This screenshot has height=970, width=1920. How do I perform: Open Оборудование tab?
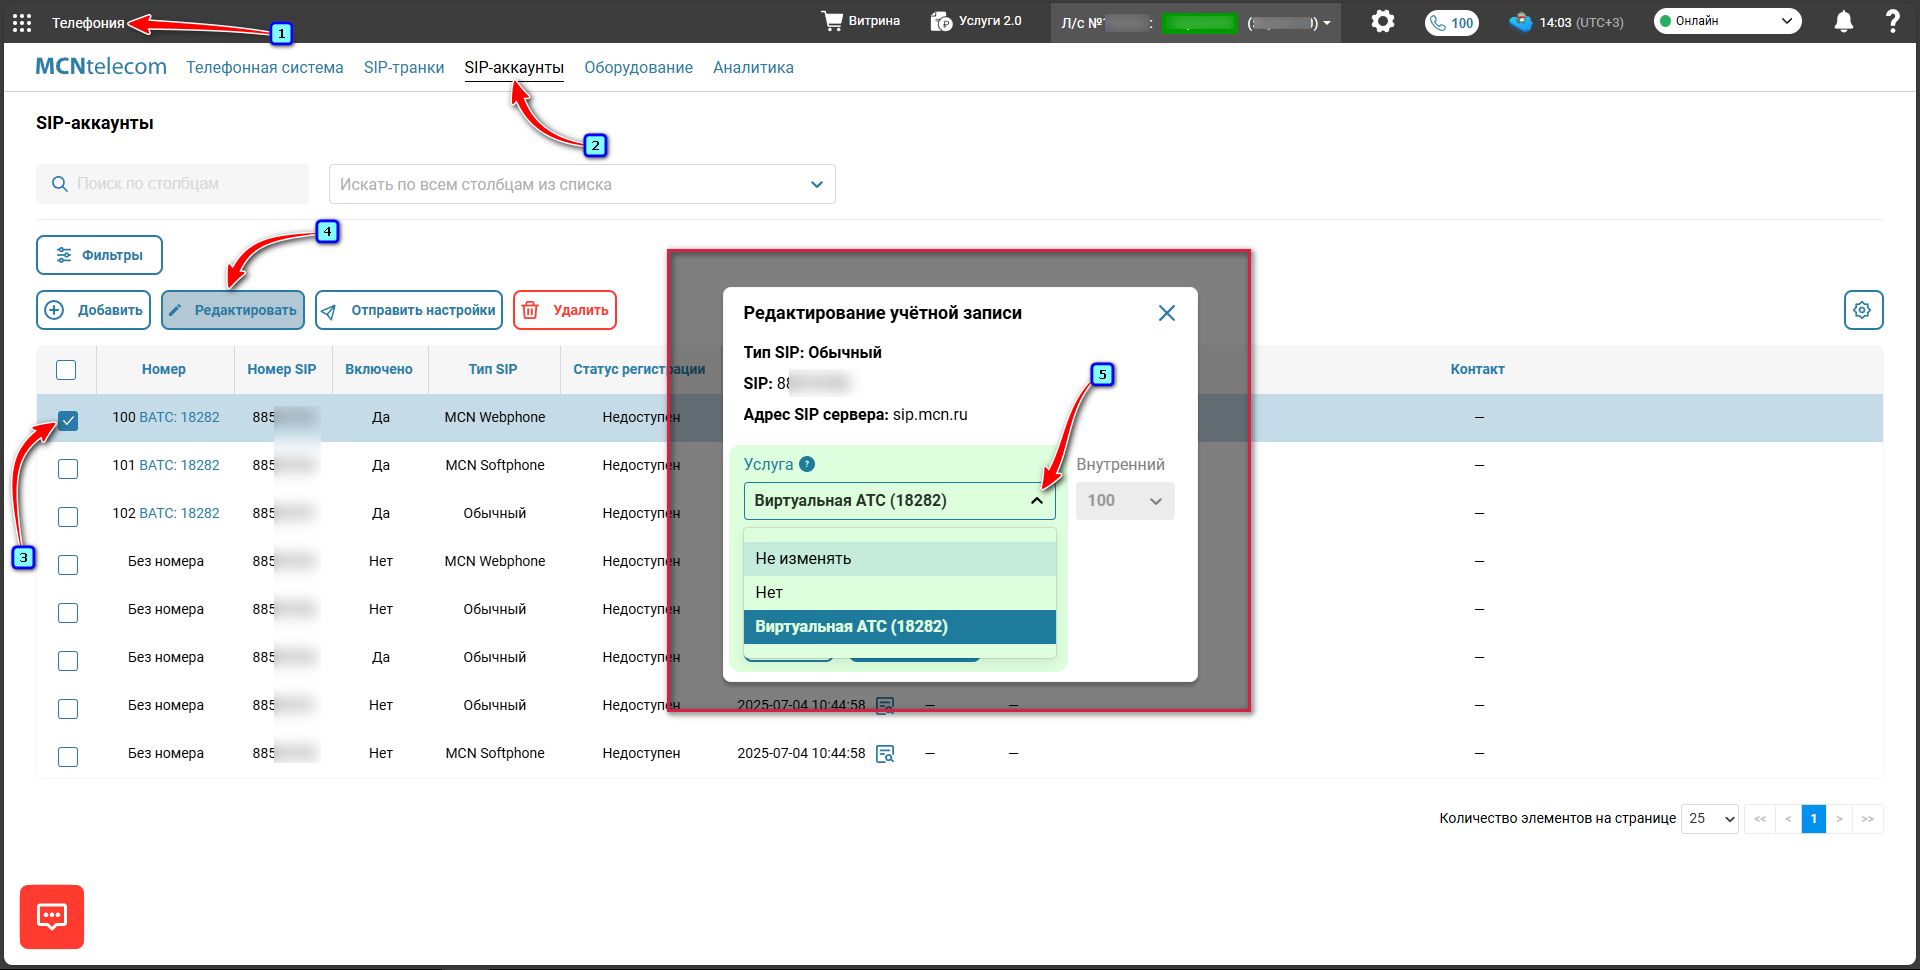(638, 67)
